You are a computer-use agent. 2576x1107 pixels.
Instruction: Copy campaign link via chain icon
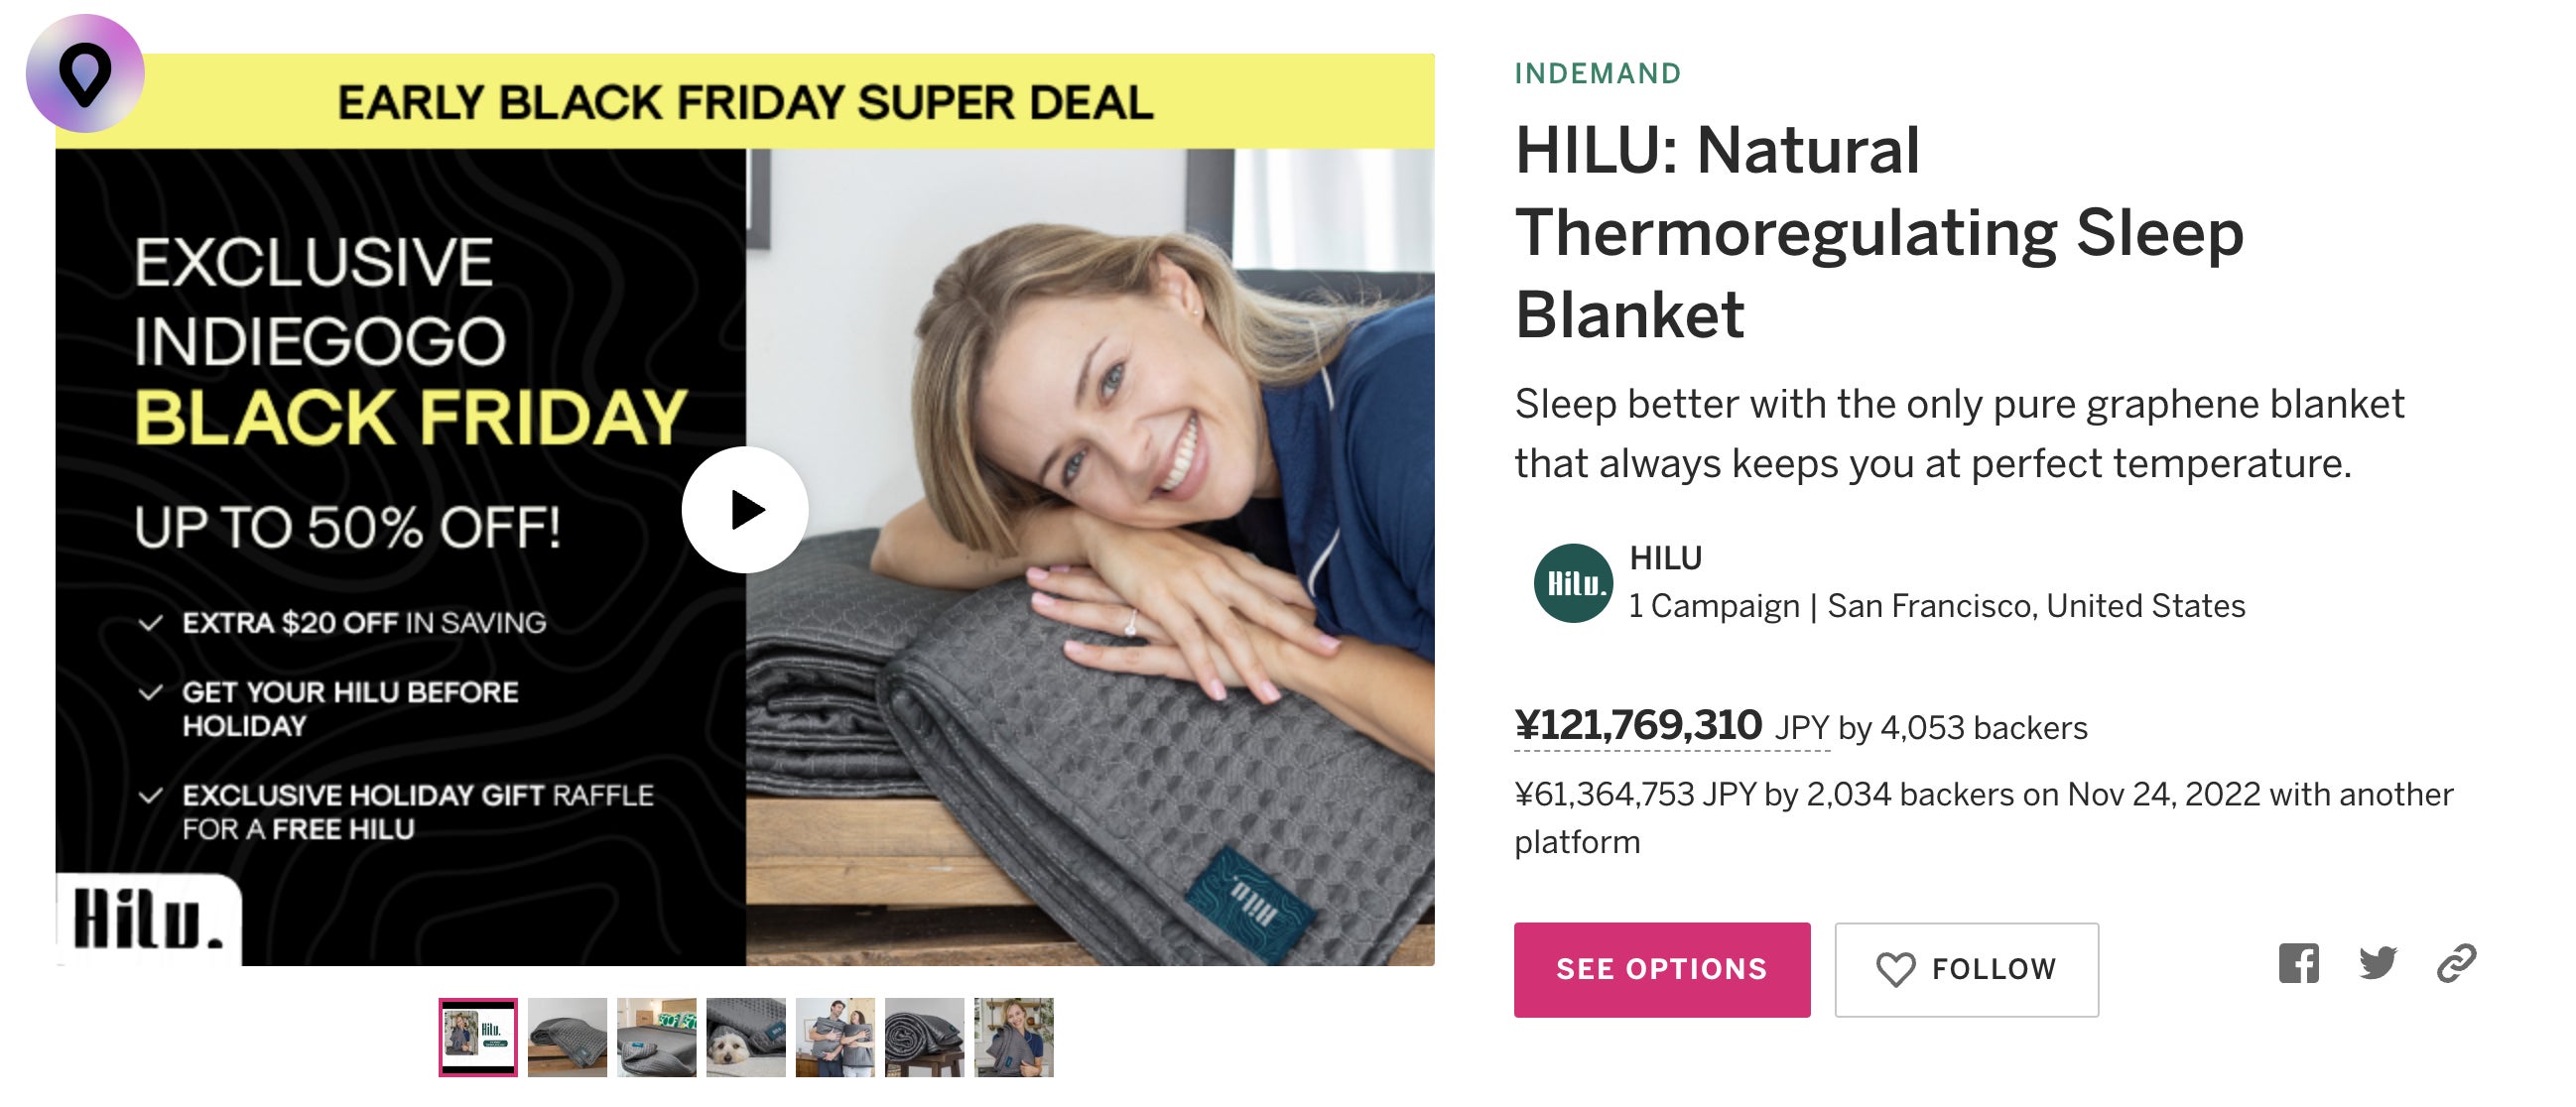pyautogui.click(x=2456, y=964)
